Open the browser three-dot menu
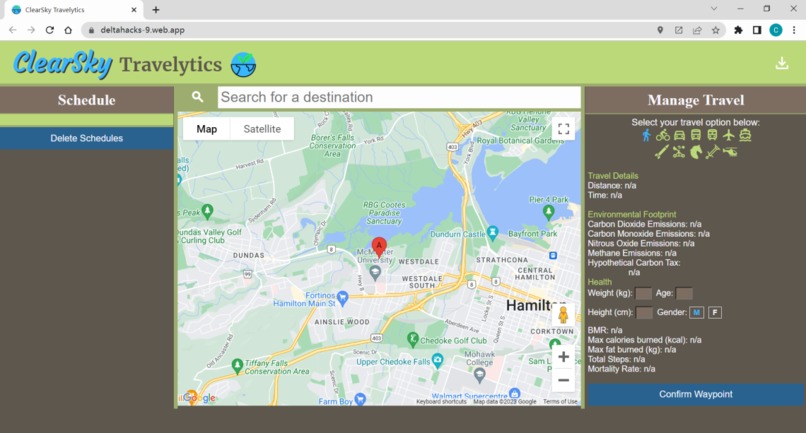 coord(794,30)
